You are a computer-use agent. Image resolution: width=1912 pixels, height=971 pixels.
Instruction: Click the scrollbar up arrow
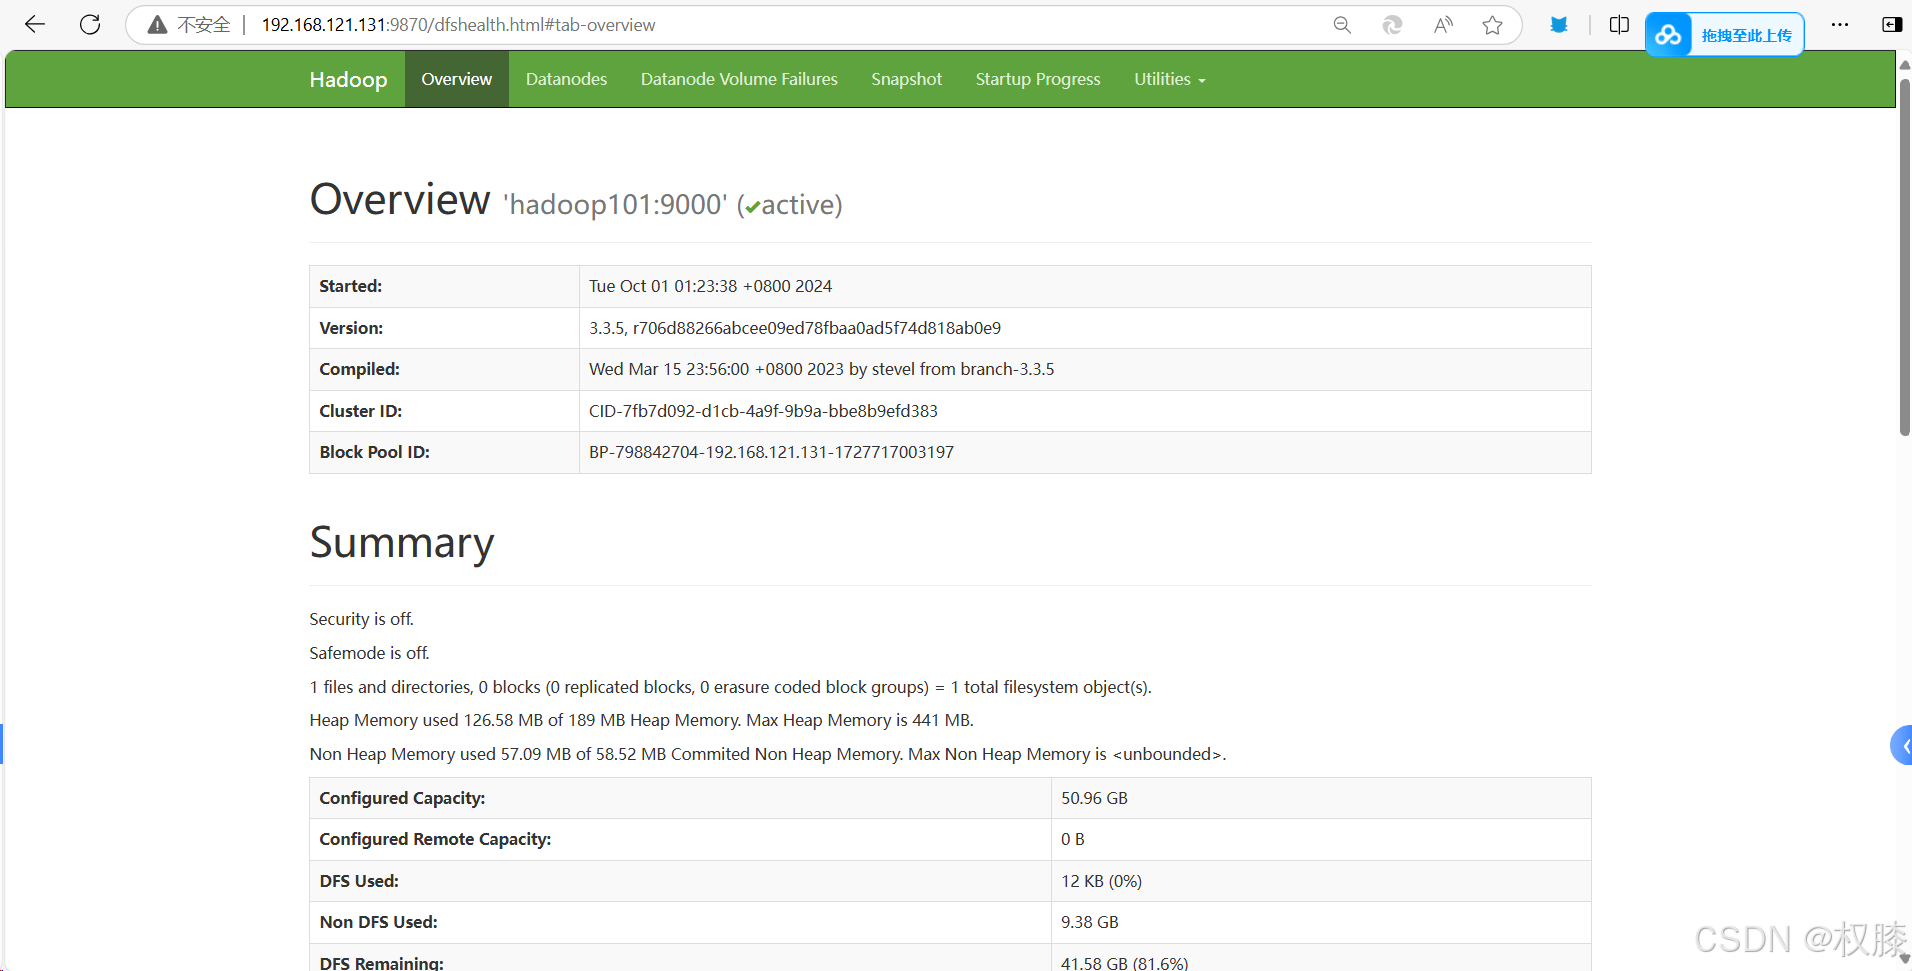tap(1904, 64)
